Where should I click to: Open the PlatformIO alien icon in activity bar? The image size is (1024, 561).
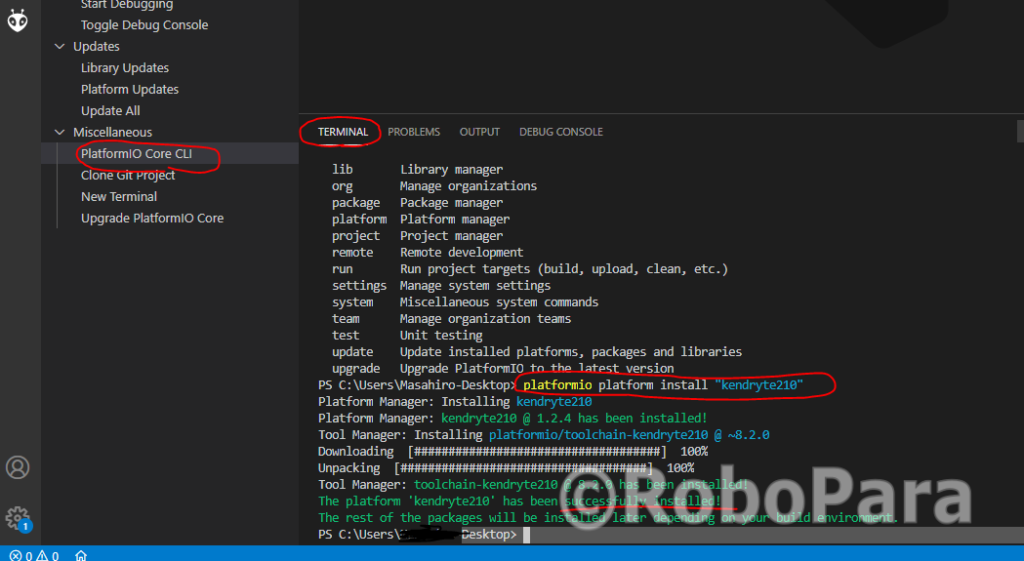click(x=18, y=20)
